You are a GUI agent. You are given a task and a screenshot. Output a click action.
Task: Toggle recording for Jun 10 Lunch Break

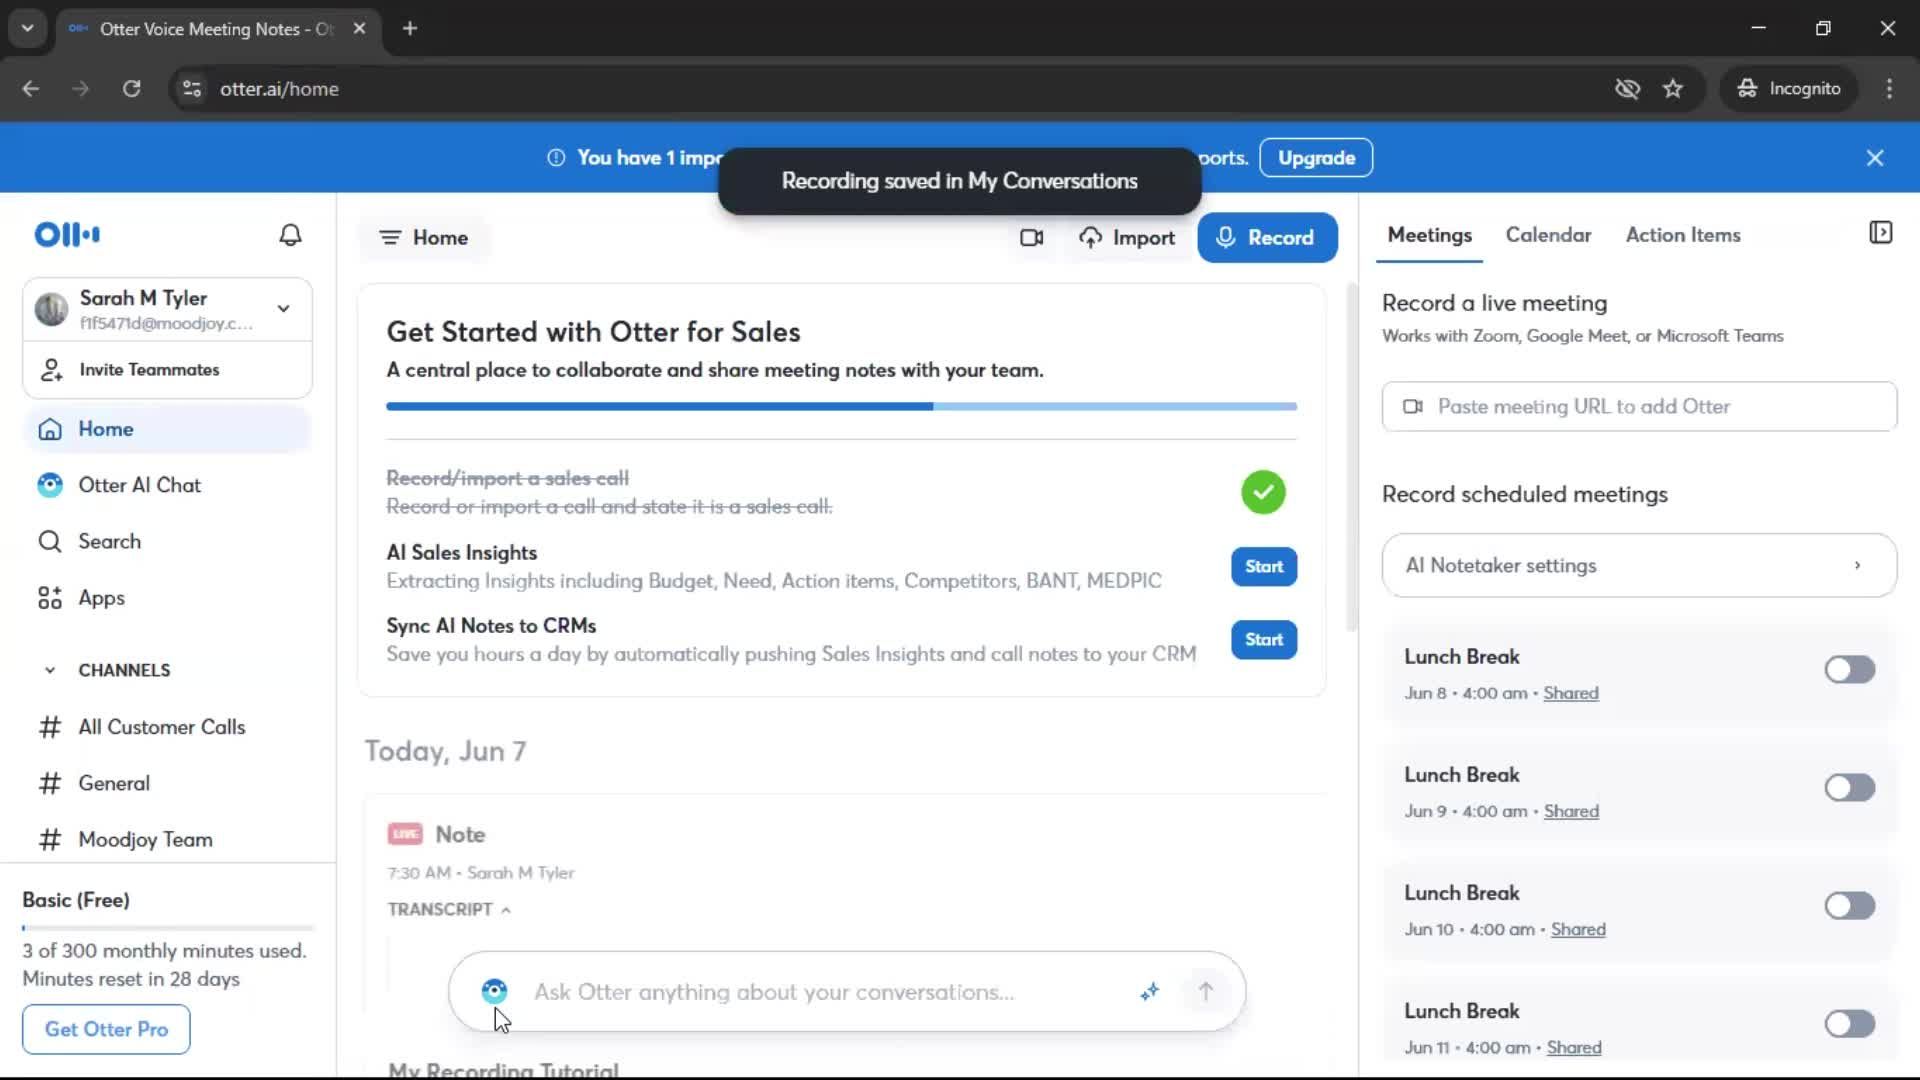(x=1849, y=906)
